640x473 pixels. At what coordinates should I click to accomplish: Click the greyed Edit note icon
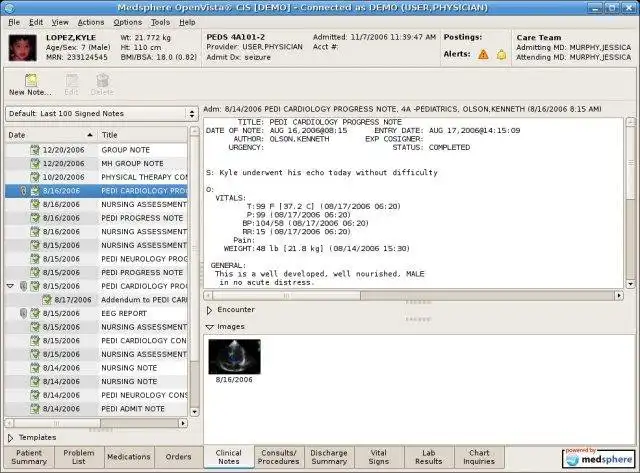pos(71,80)
